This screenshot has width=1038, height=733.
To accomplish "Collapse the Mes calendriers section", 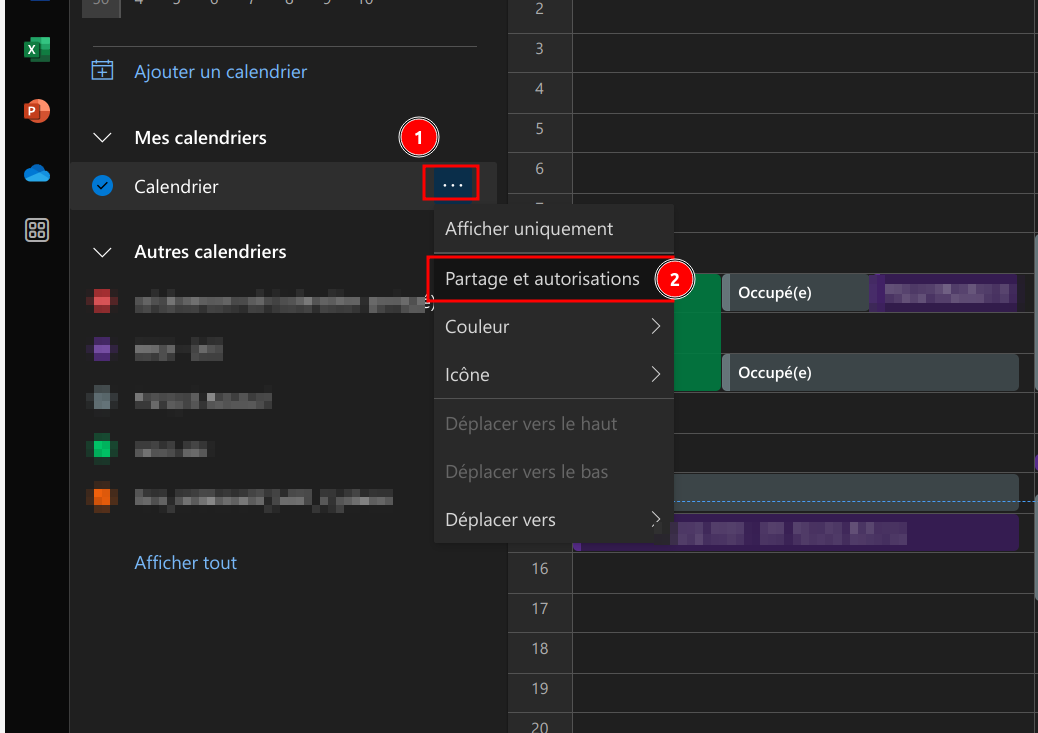I will pos(102,137).
